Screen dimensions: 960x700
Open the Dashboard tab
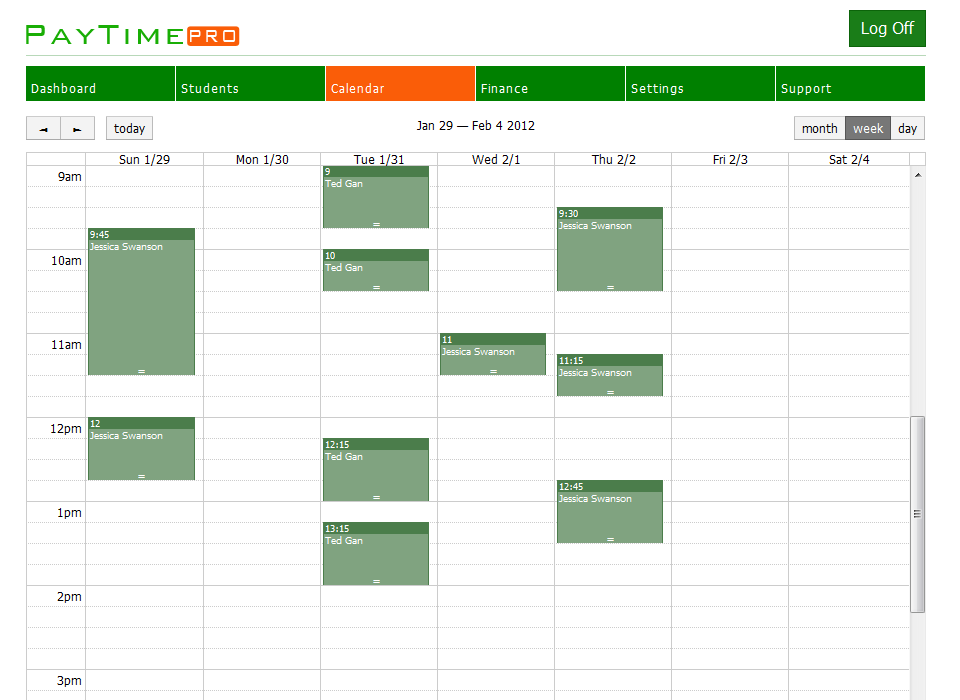click(x=100, y=84)
